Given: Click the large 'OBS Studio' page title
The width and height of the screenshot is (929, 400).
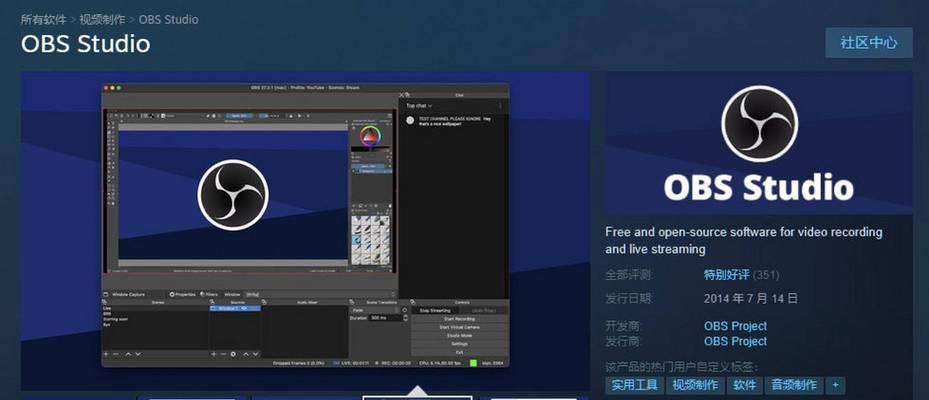Looking at the screenshot, I should 85,44.
